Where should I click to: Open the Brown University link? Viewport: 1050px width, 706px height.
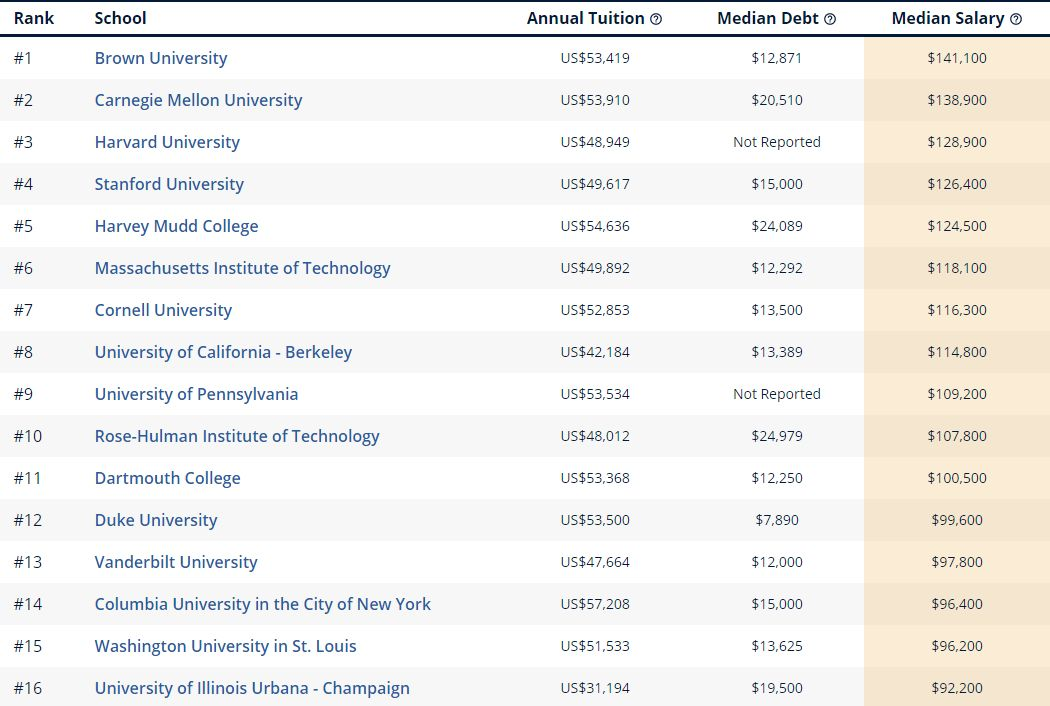161,58
